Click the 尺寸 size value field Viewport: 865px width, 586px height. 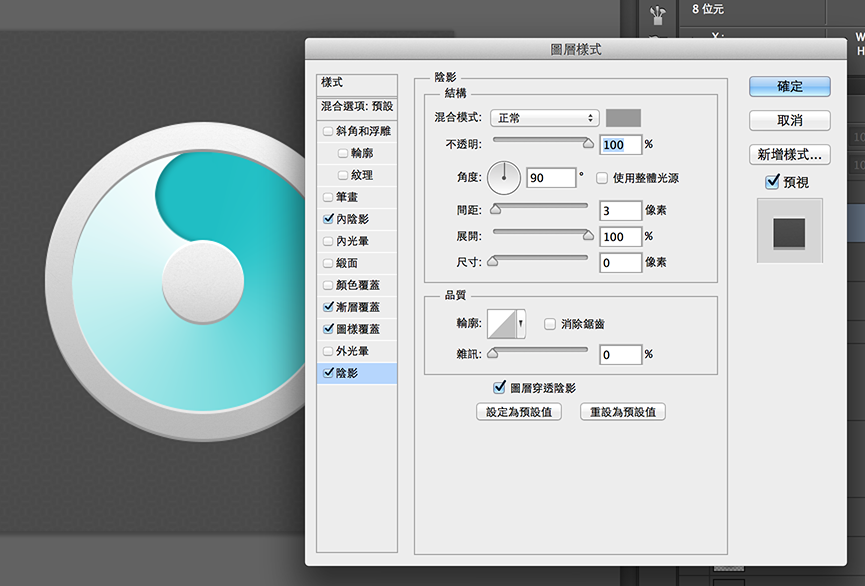621,263
